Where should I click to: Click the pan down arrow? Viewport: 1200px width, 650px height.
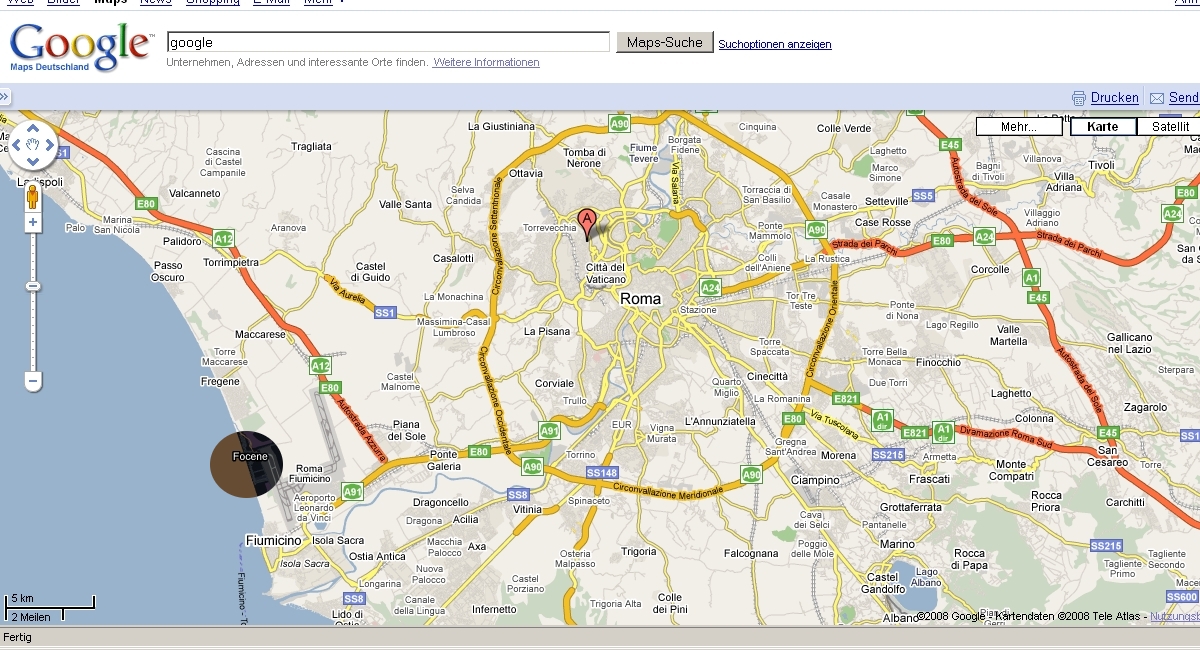(x=33, y=163)
